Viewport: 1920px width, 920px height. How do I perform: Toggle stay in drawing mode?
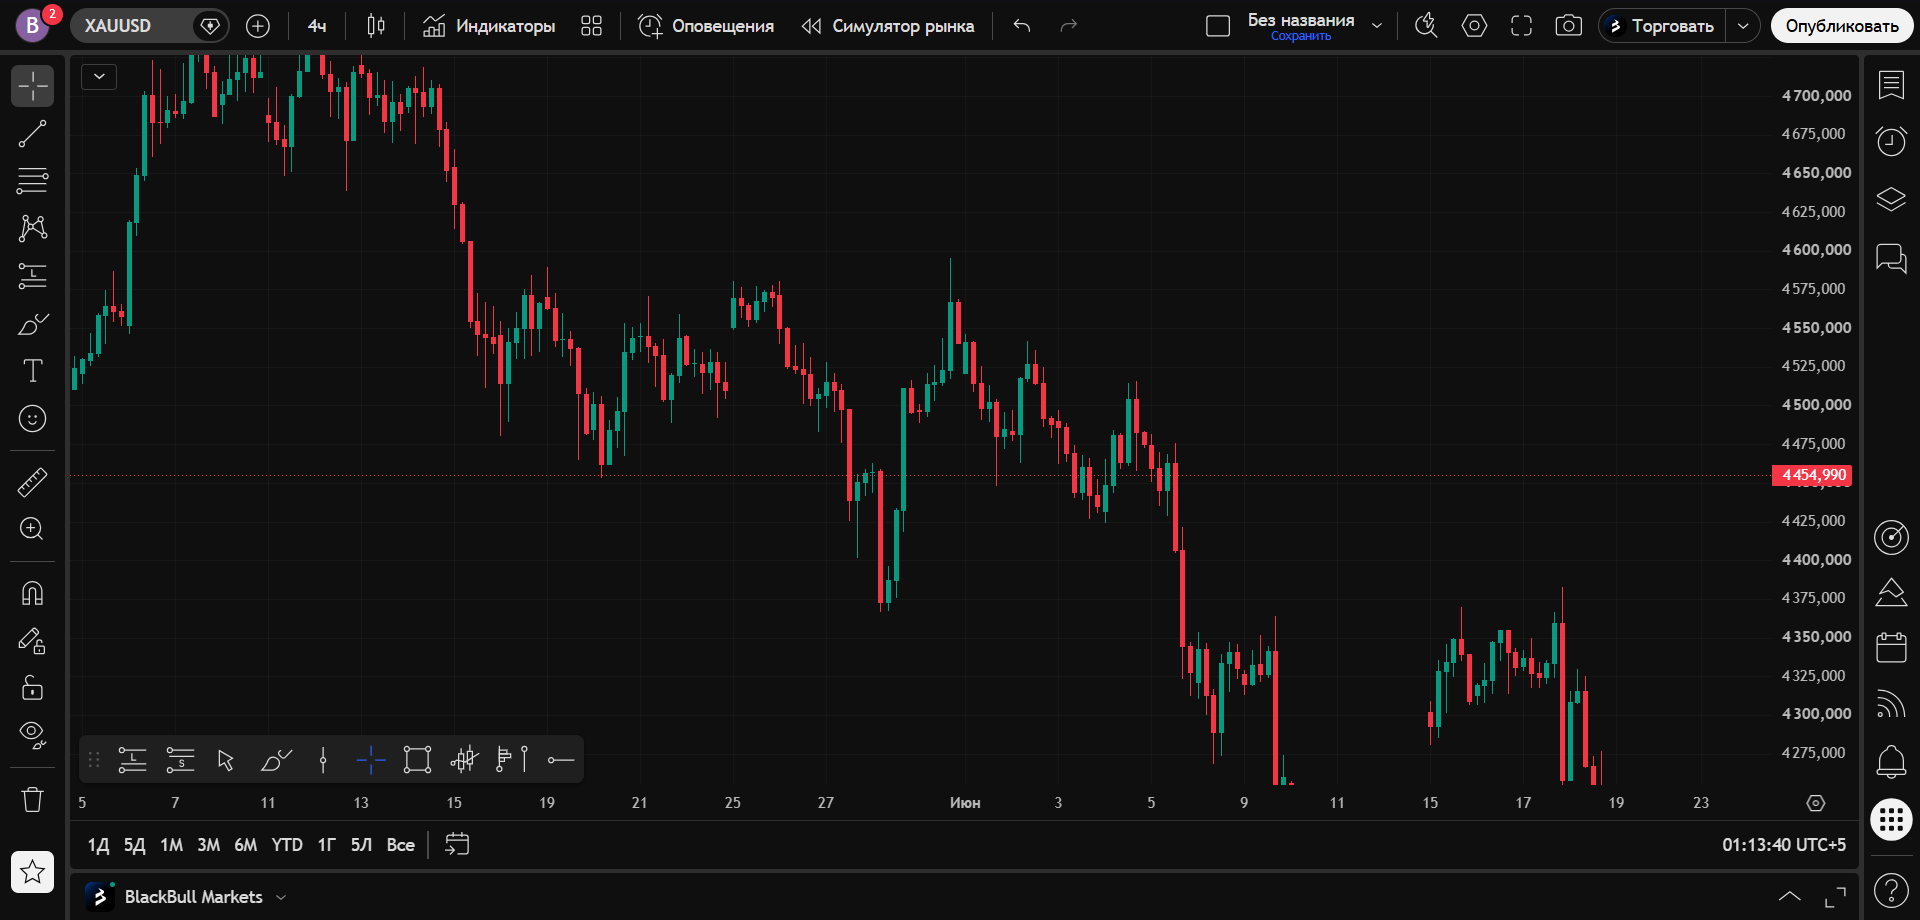click(x=33, y=641)
